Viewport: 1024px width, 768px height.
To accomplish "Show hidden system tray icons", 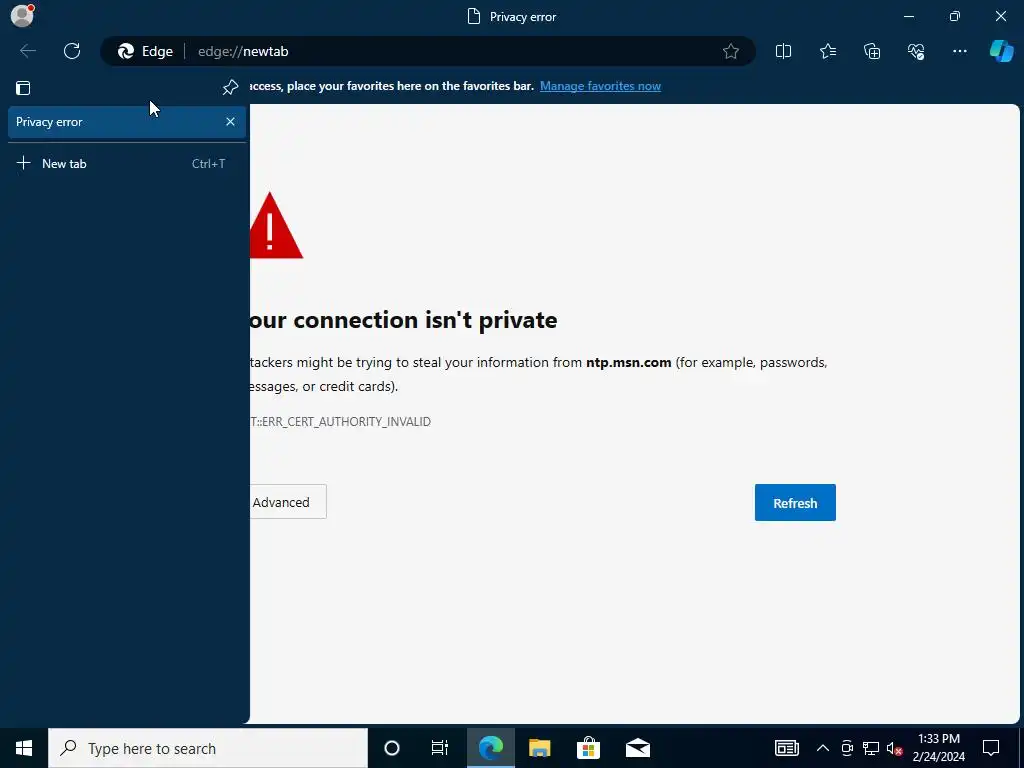I will (823, 748).
